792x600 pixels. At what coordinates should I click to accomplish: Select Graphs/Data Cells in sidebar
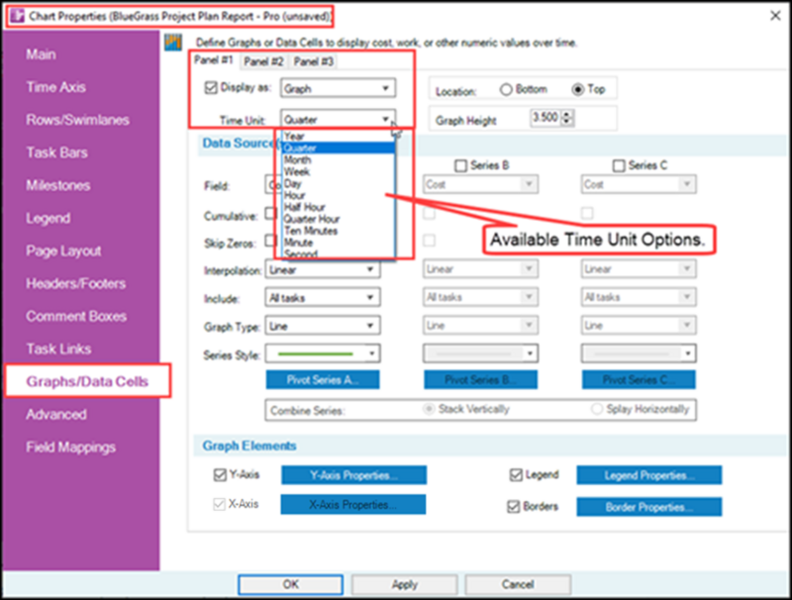click(87, 381)
